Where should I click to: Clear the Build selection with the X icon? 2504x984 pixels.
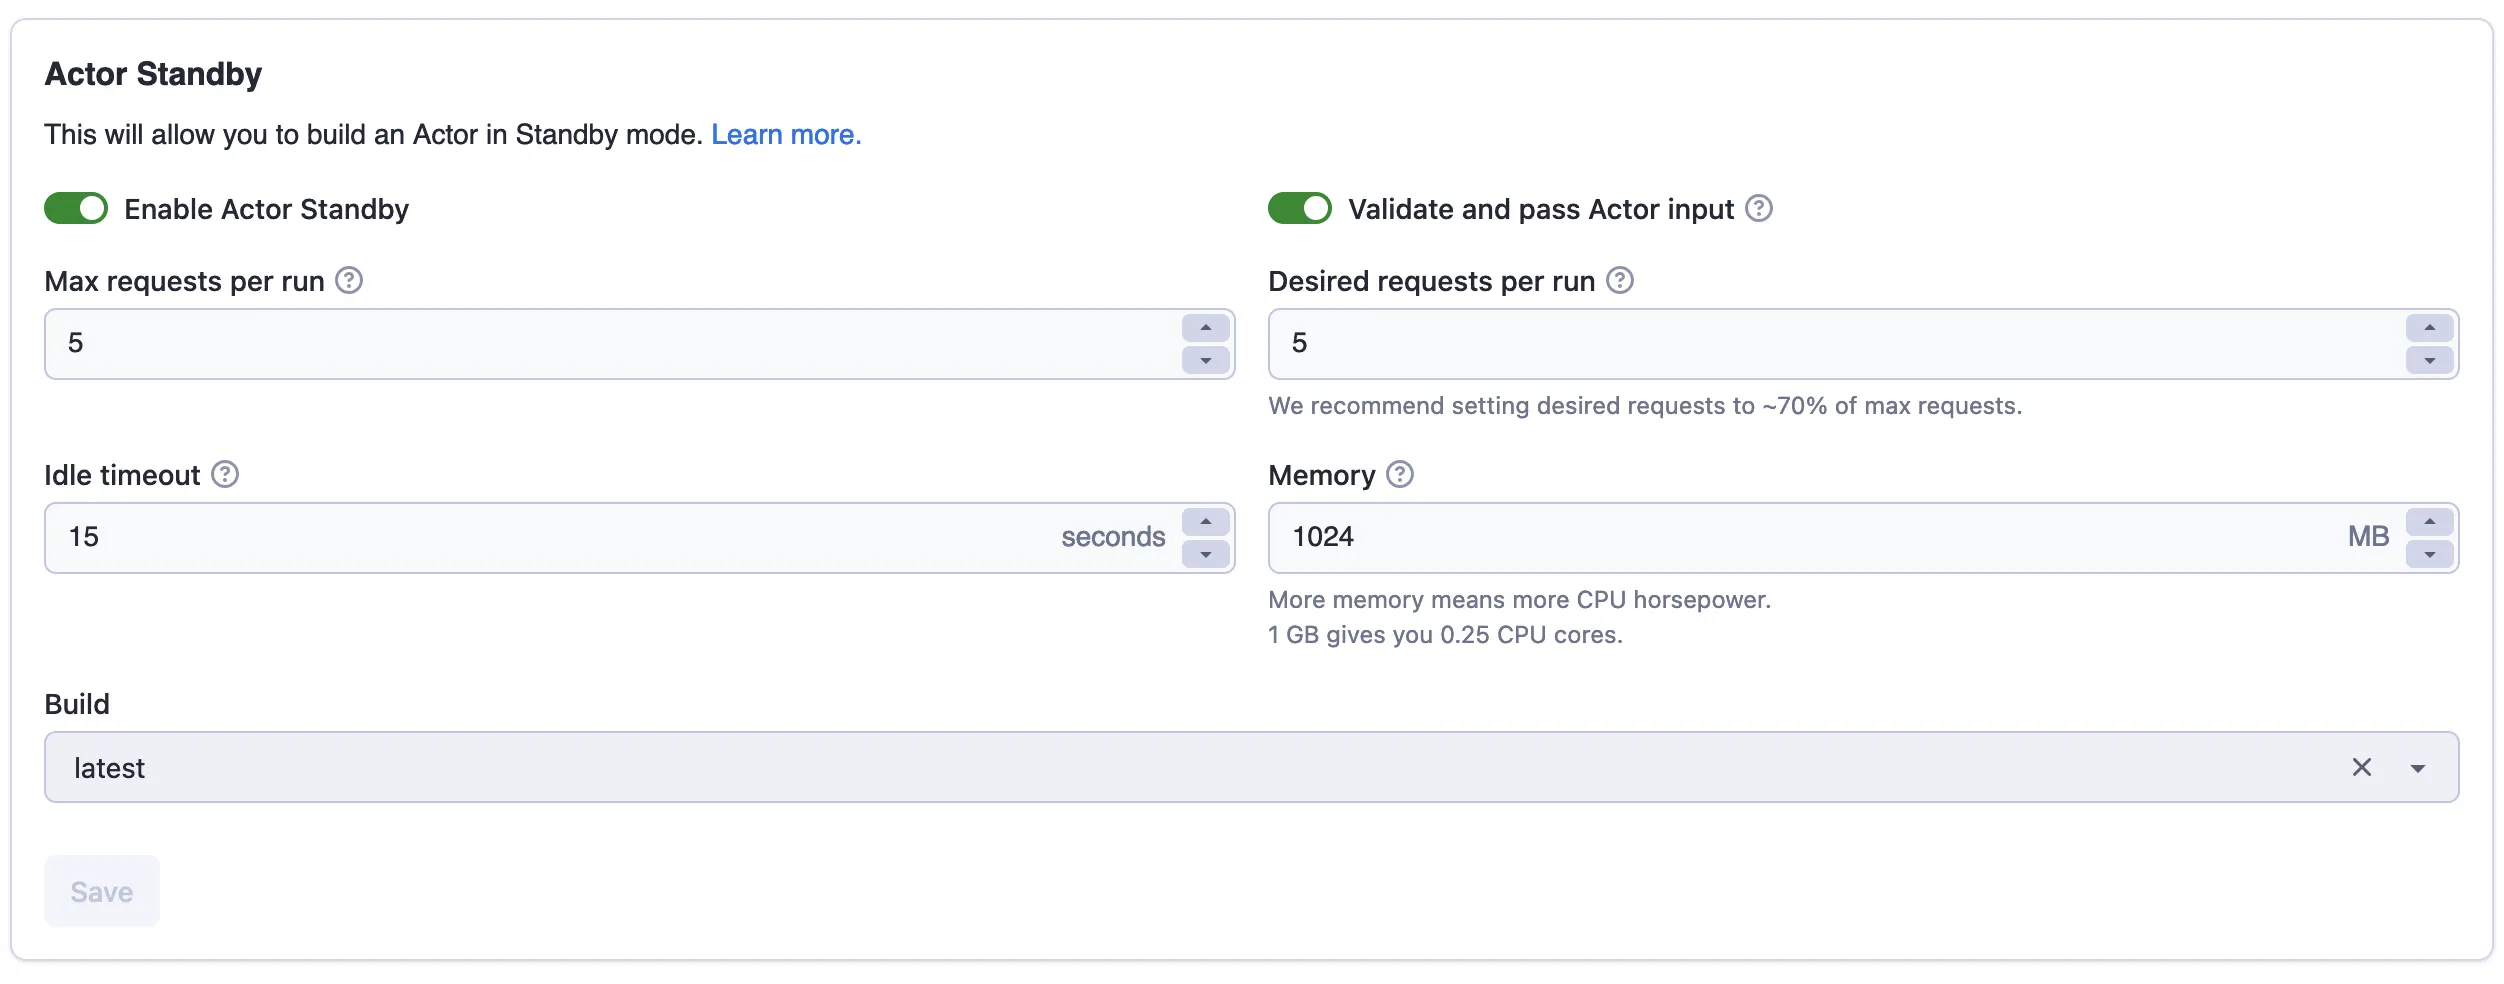coord(2361,768)
